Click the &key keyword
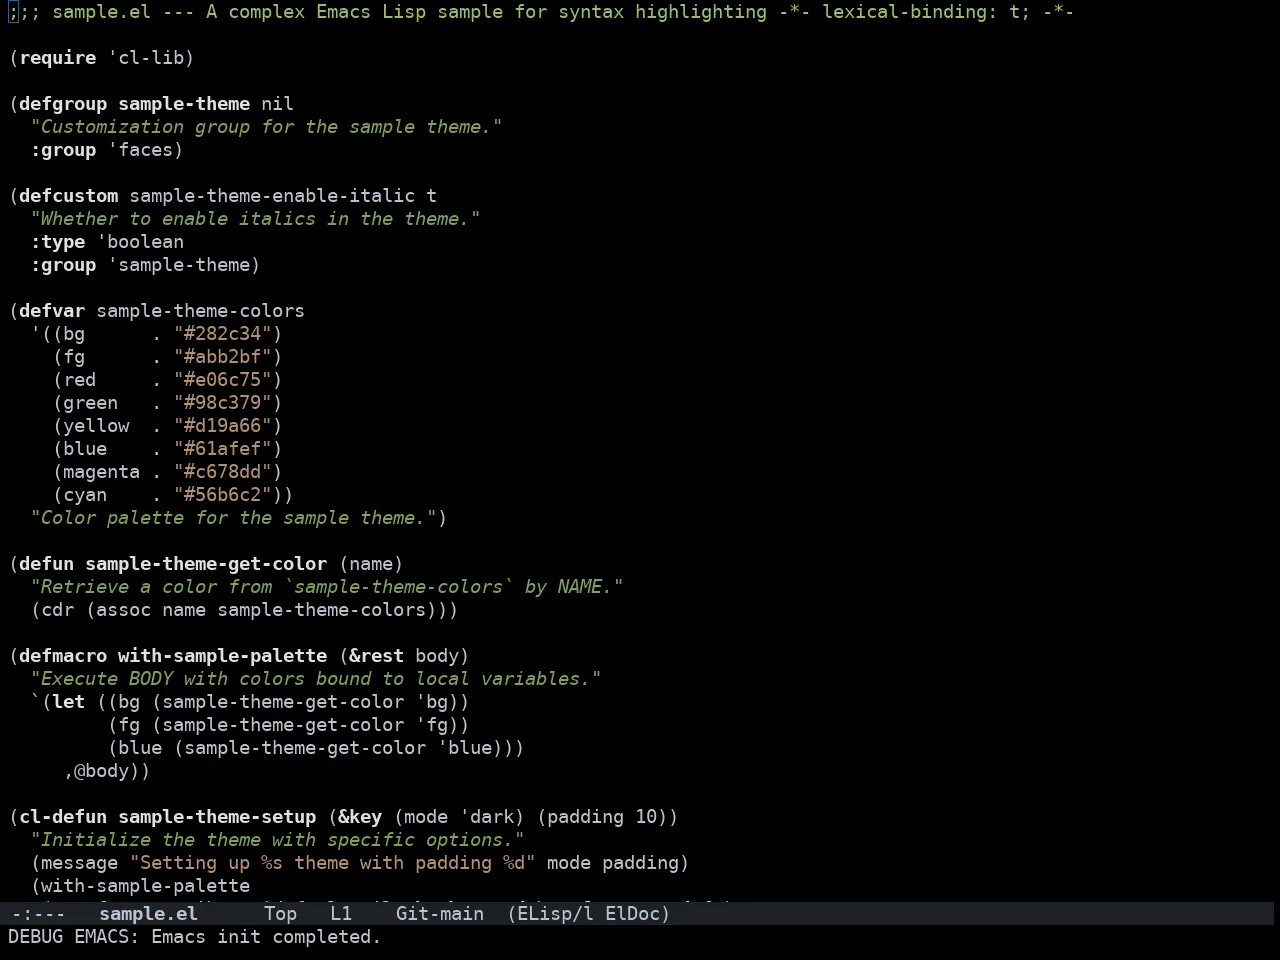 coord(360,817)
